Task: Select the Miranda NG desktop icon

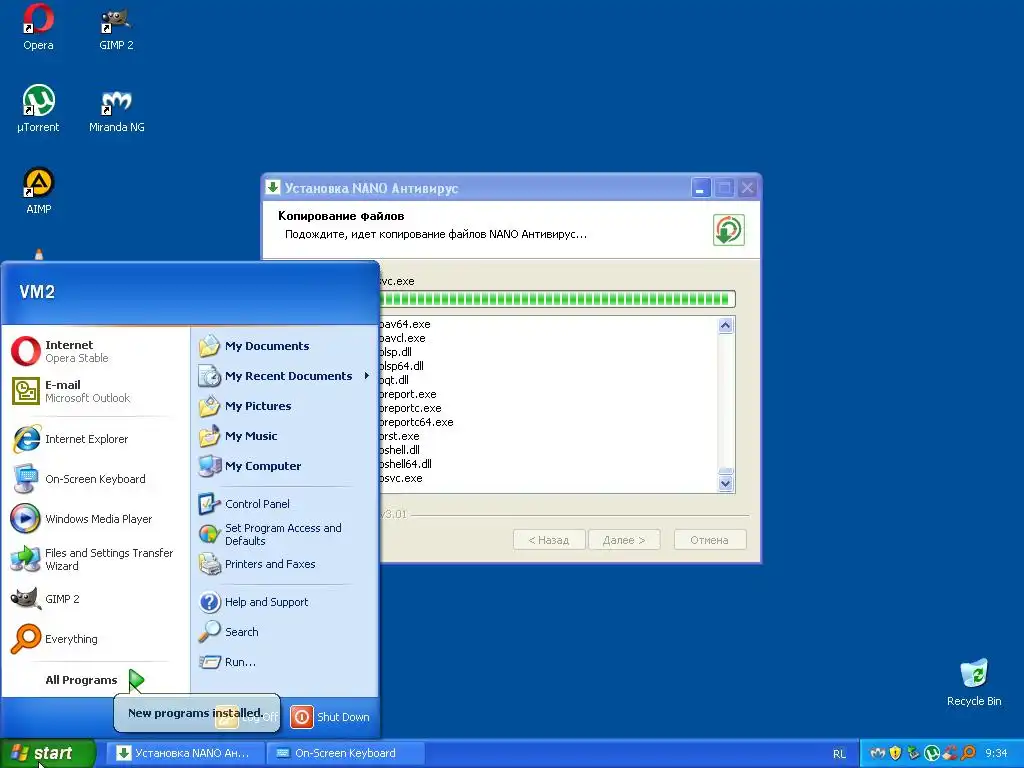Action: (x=116, y=111)
